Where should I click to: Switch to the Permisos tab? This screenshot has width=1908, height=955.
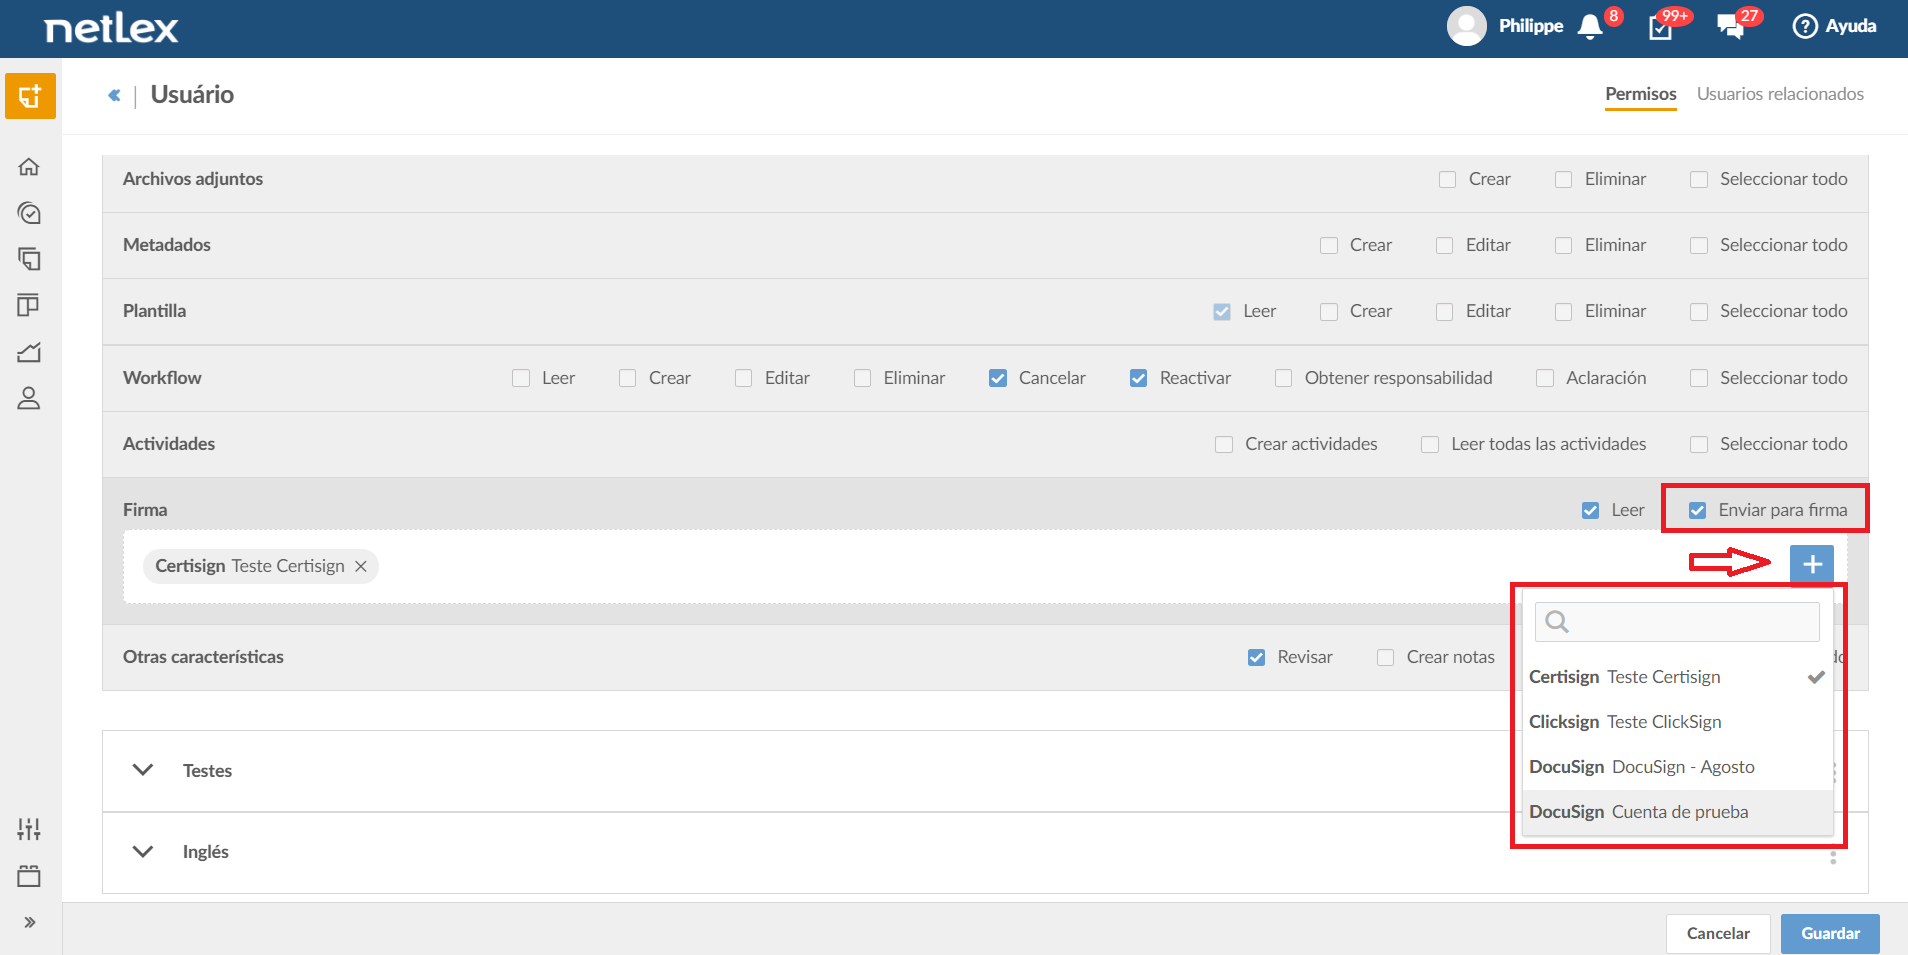coord(1641,94)
